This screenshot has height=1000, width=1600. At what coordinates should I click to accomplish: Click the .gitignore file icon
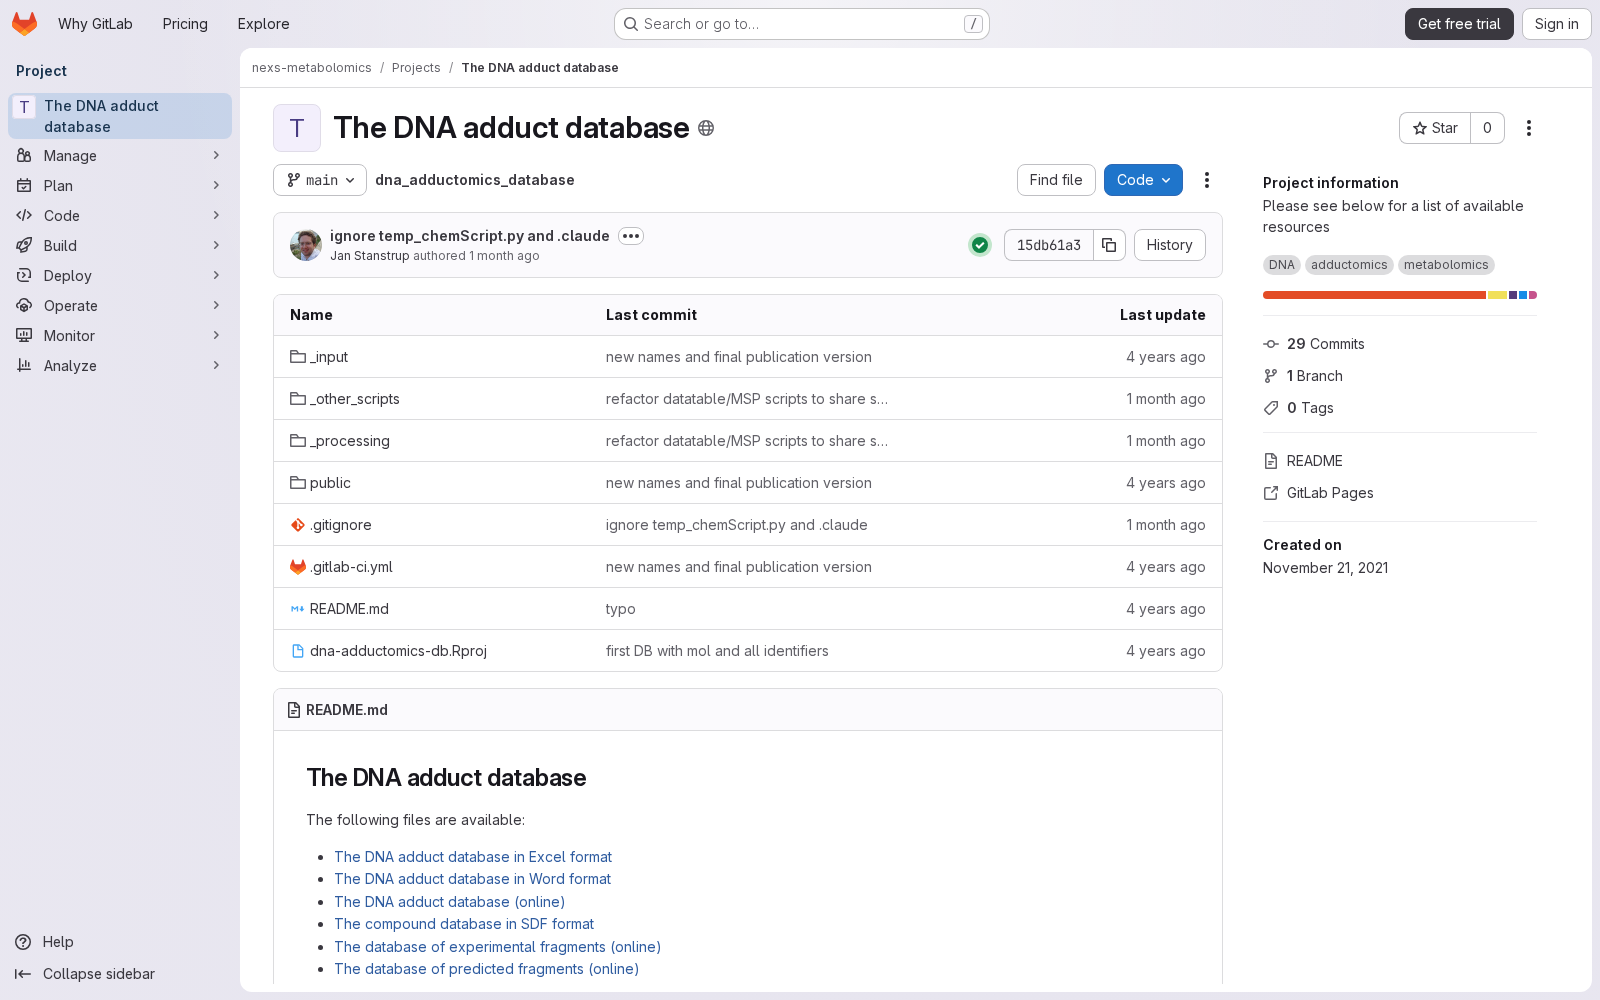pos(298,525)
